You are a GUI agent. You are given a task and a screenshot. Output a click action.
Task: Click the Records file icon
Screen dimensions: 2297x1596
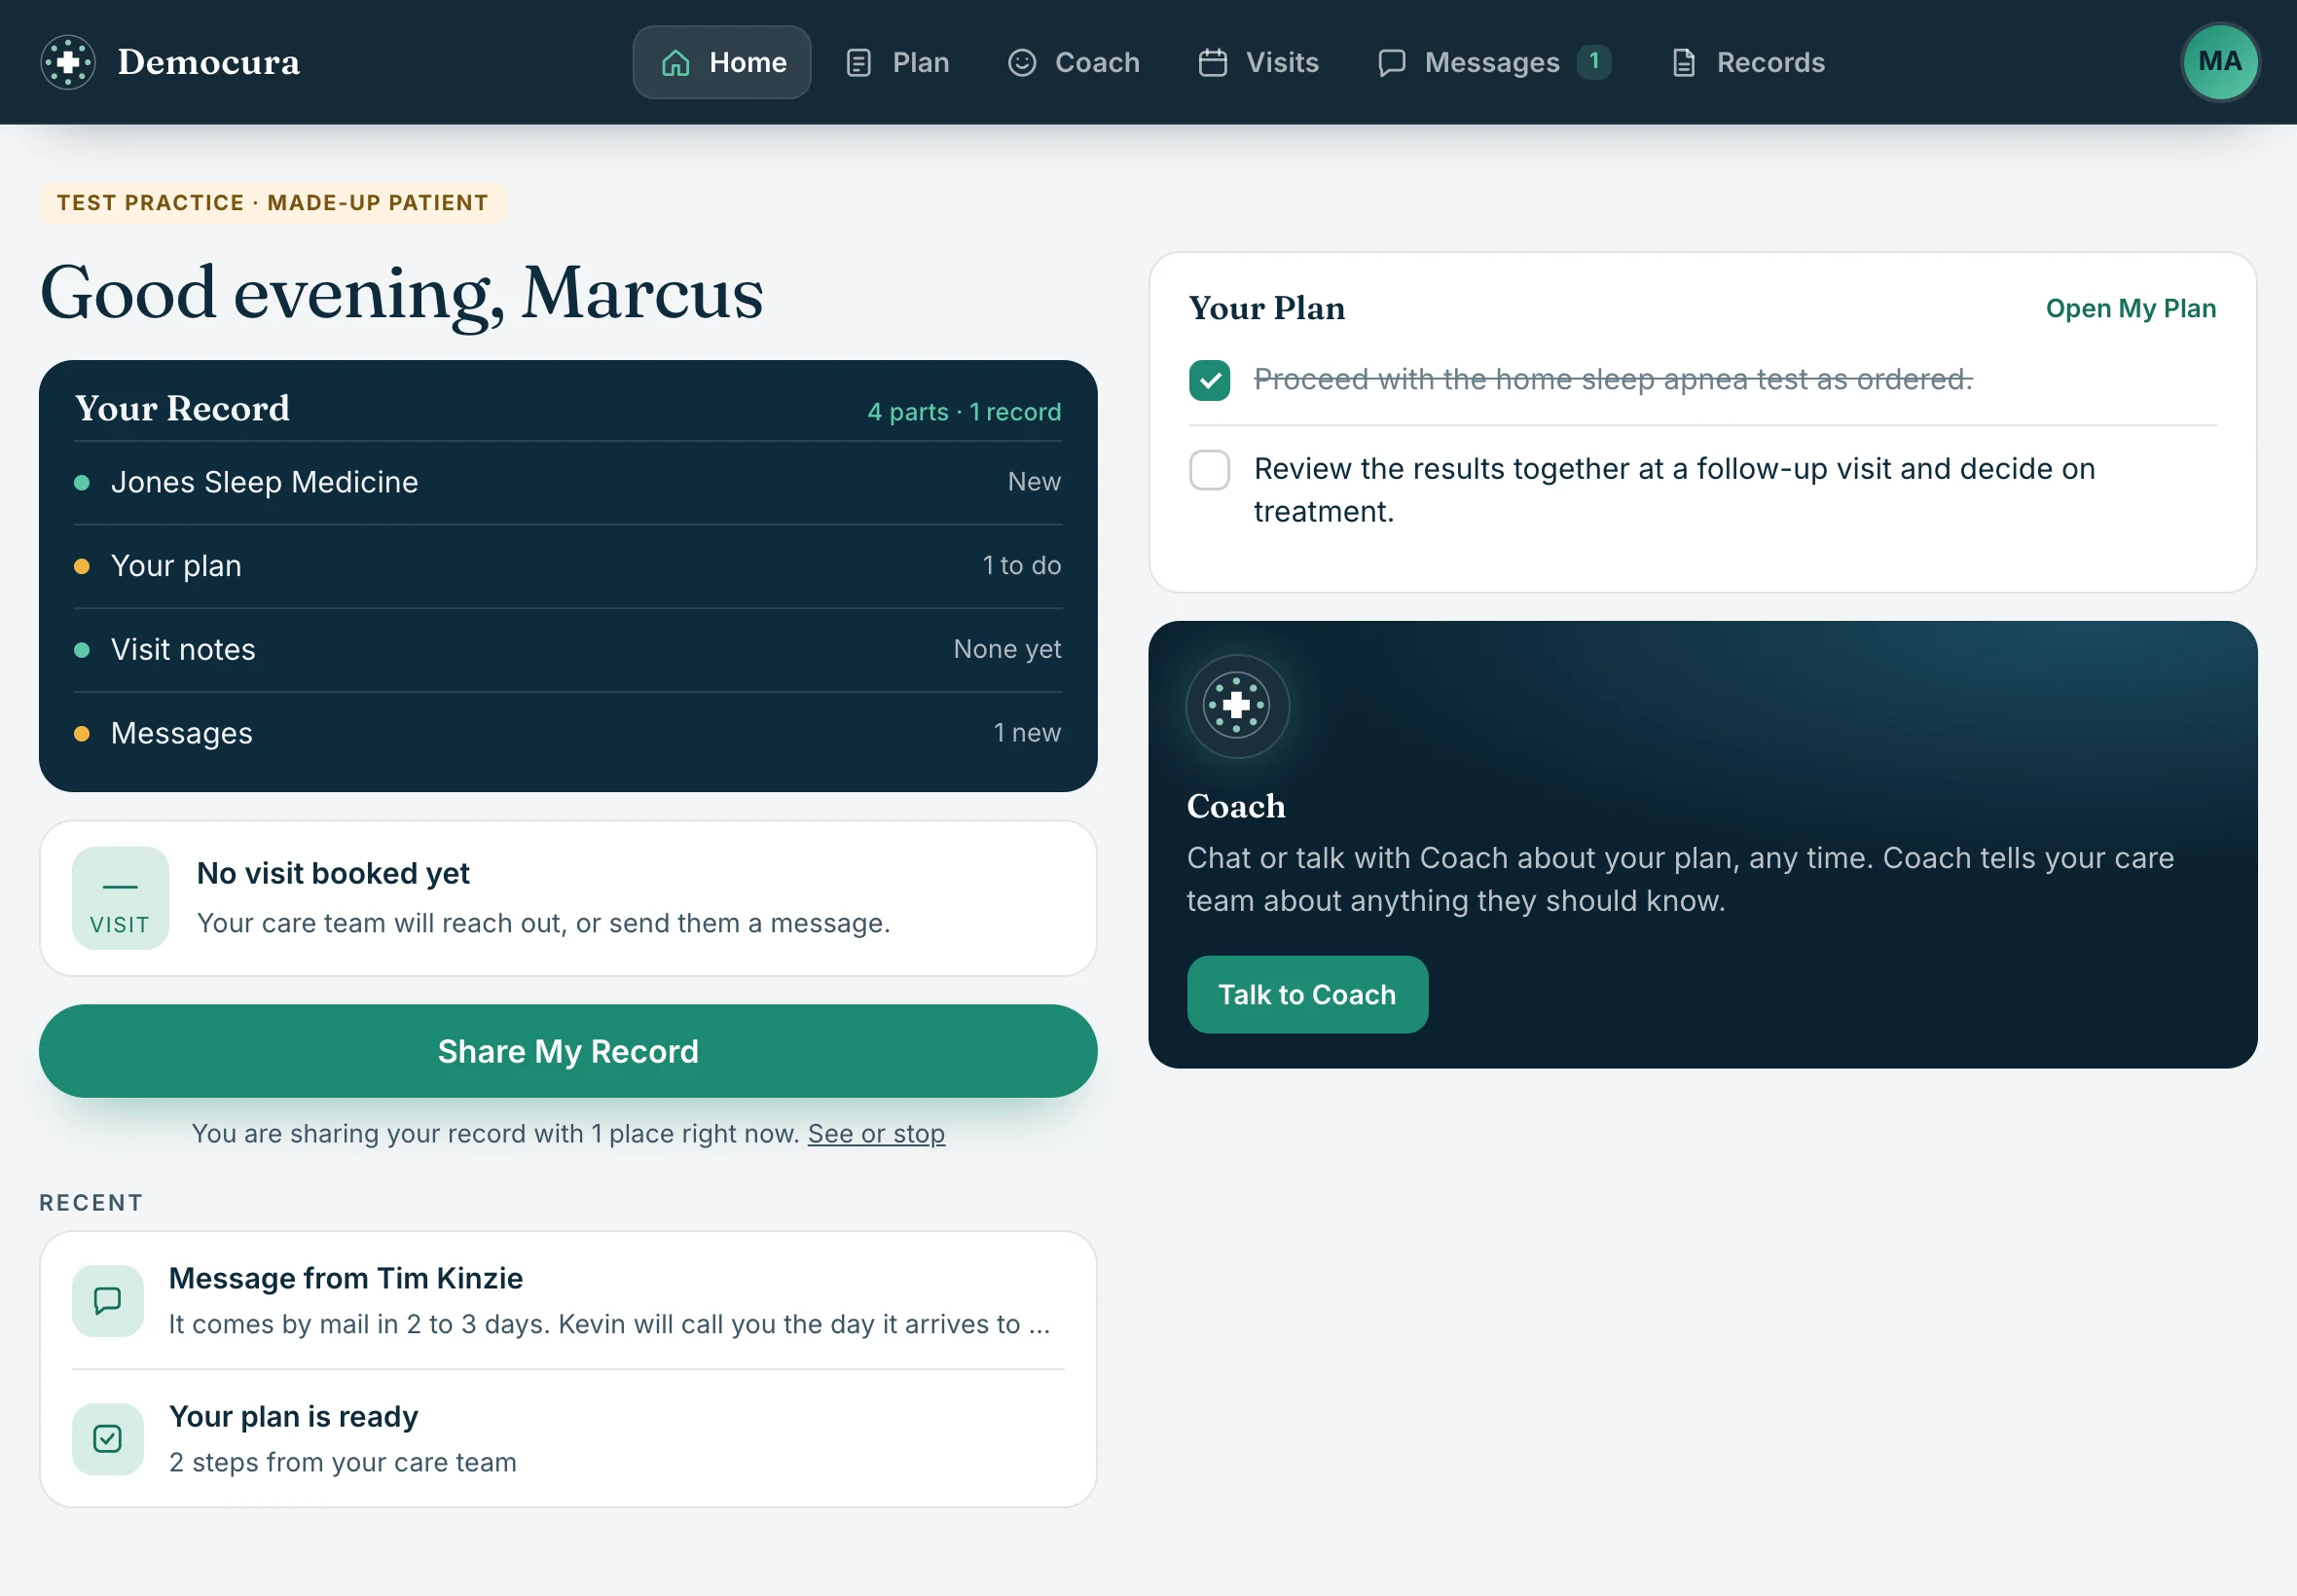click(1684, 63)
